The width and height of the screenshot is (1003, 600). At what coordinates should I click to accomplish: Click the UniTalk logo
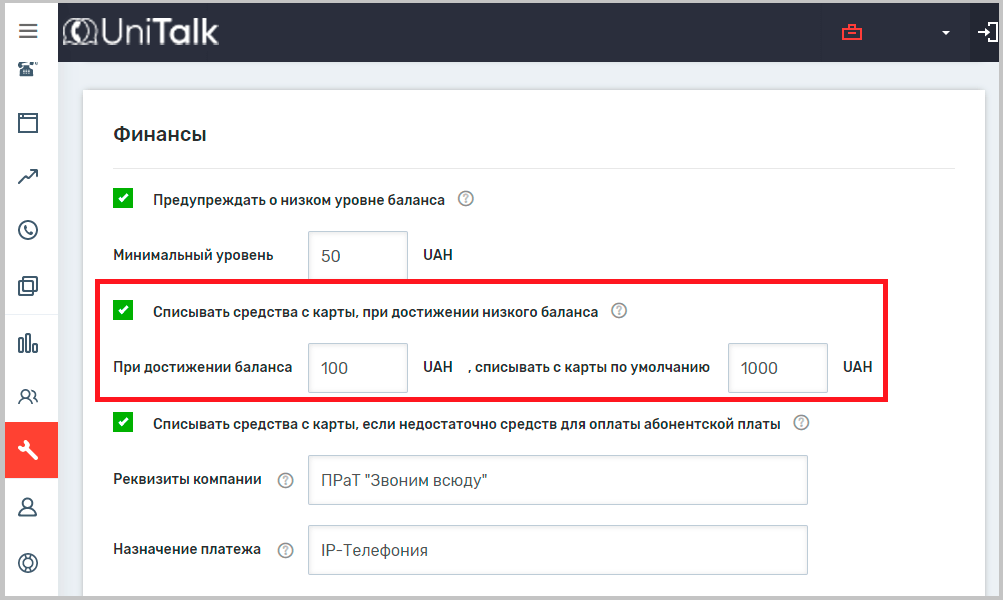point(141,32)
